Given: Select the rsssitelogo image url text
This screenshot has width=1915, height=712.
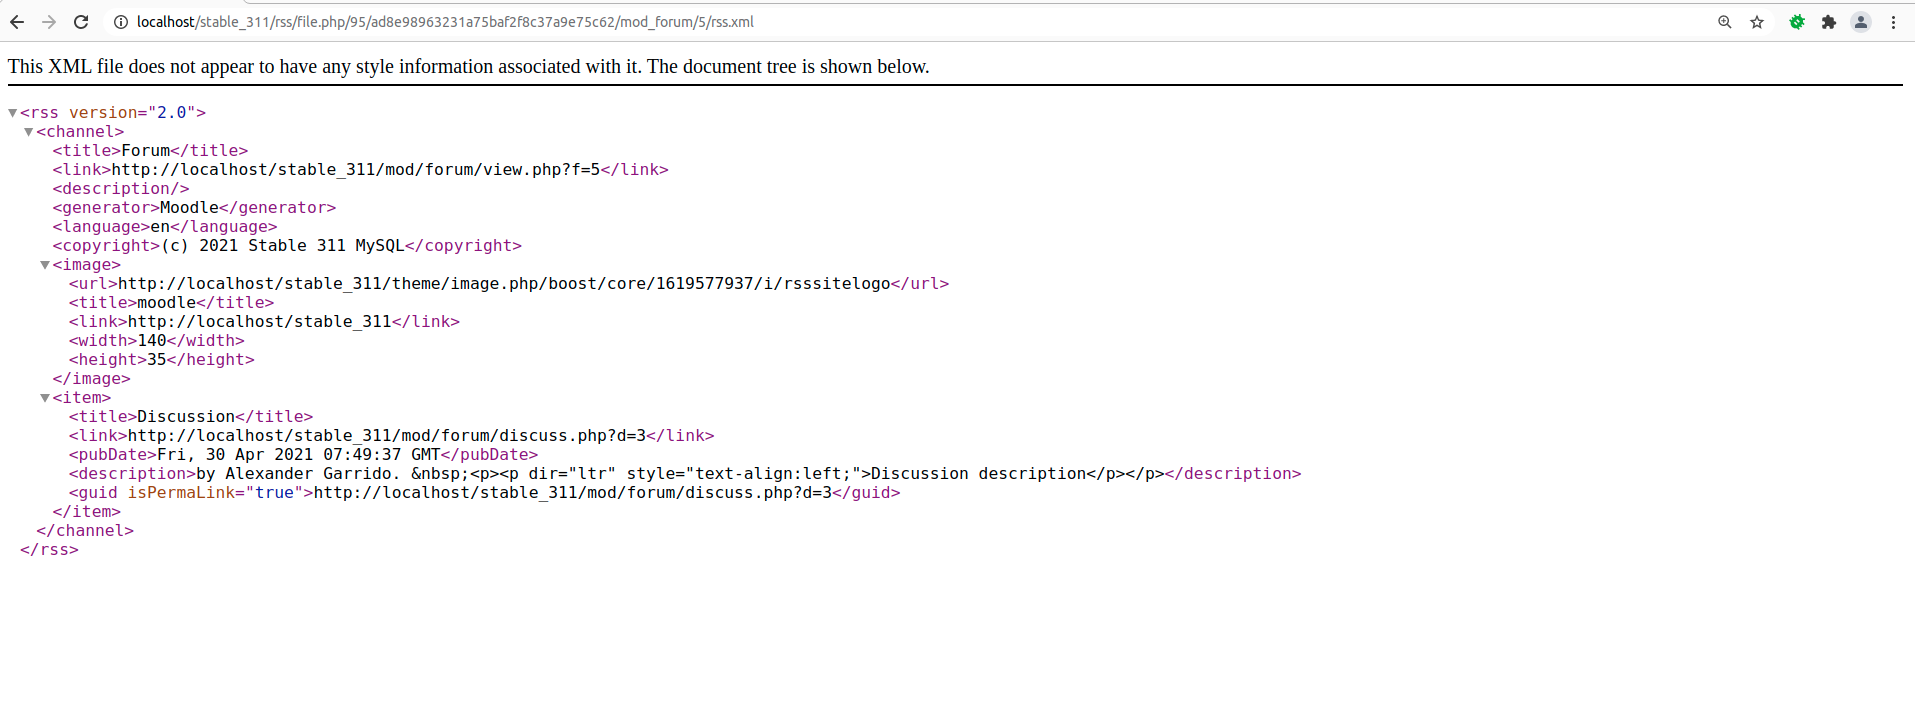Looking at the screenshot, I should pos(504,284).
